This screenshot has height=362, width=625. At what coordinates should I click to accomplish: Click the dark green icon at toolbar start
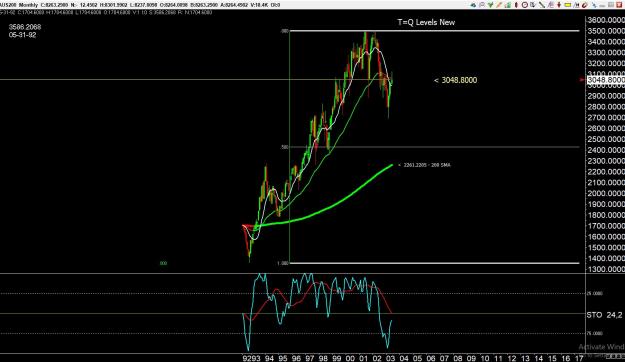coord(473,5)
